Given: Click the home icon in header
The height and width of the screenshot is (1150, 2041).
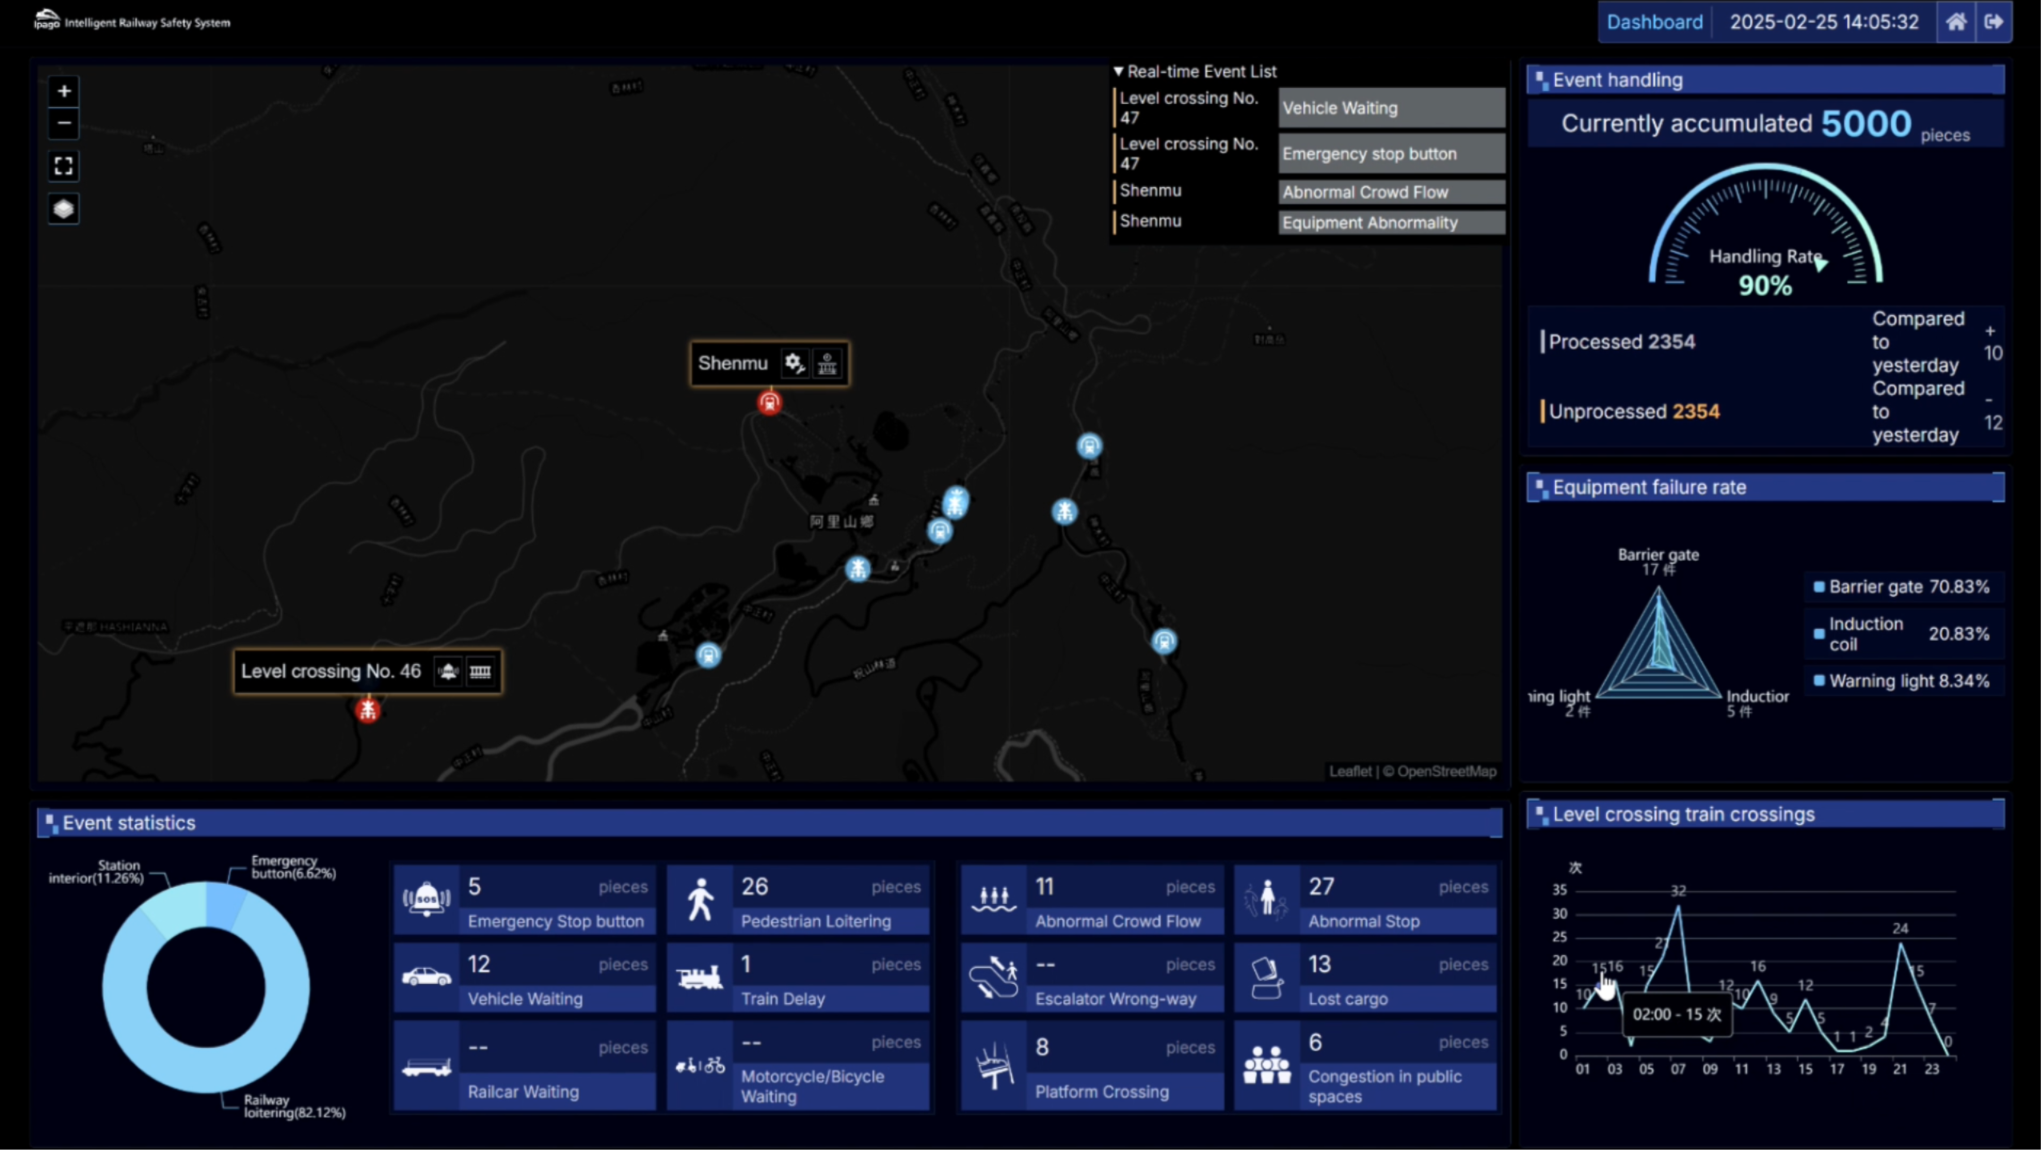Looking at the screenshot, I should (1956, 22).
